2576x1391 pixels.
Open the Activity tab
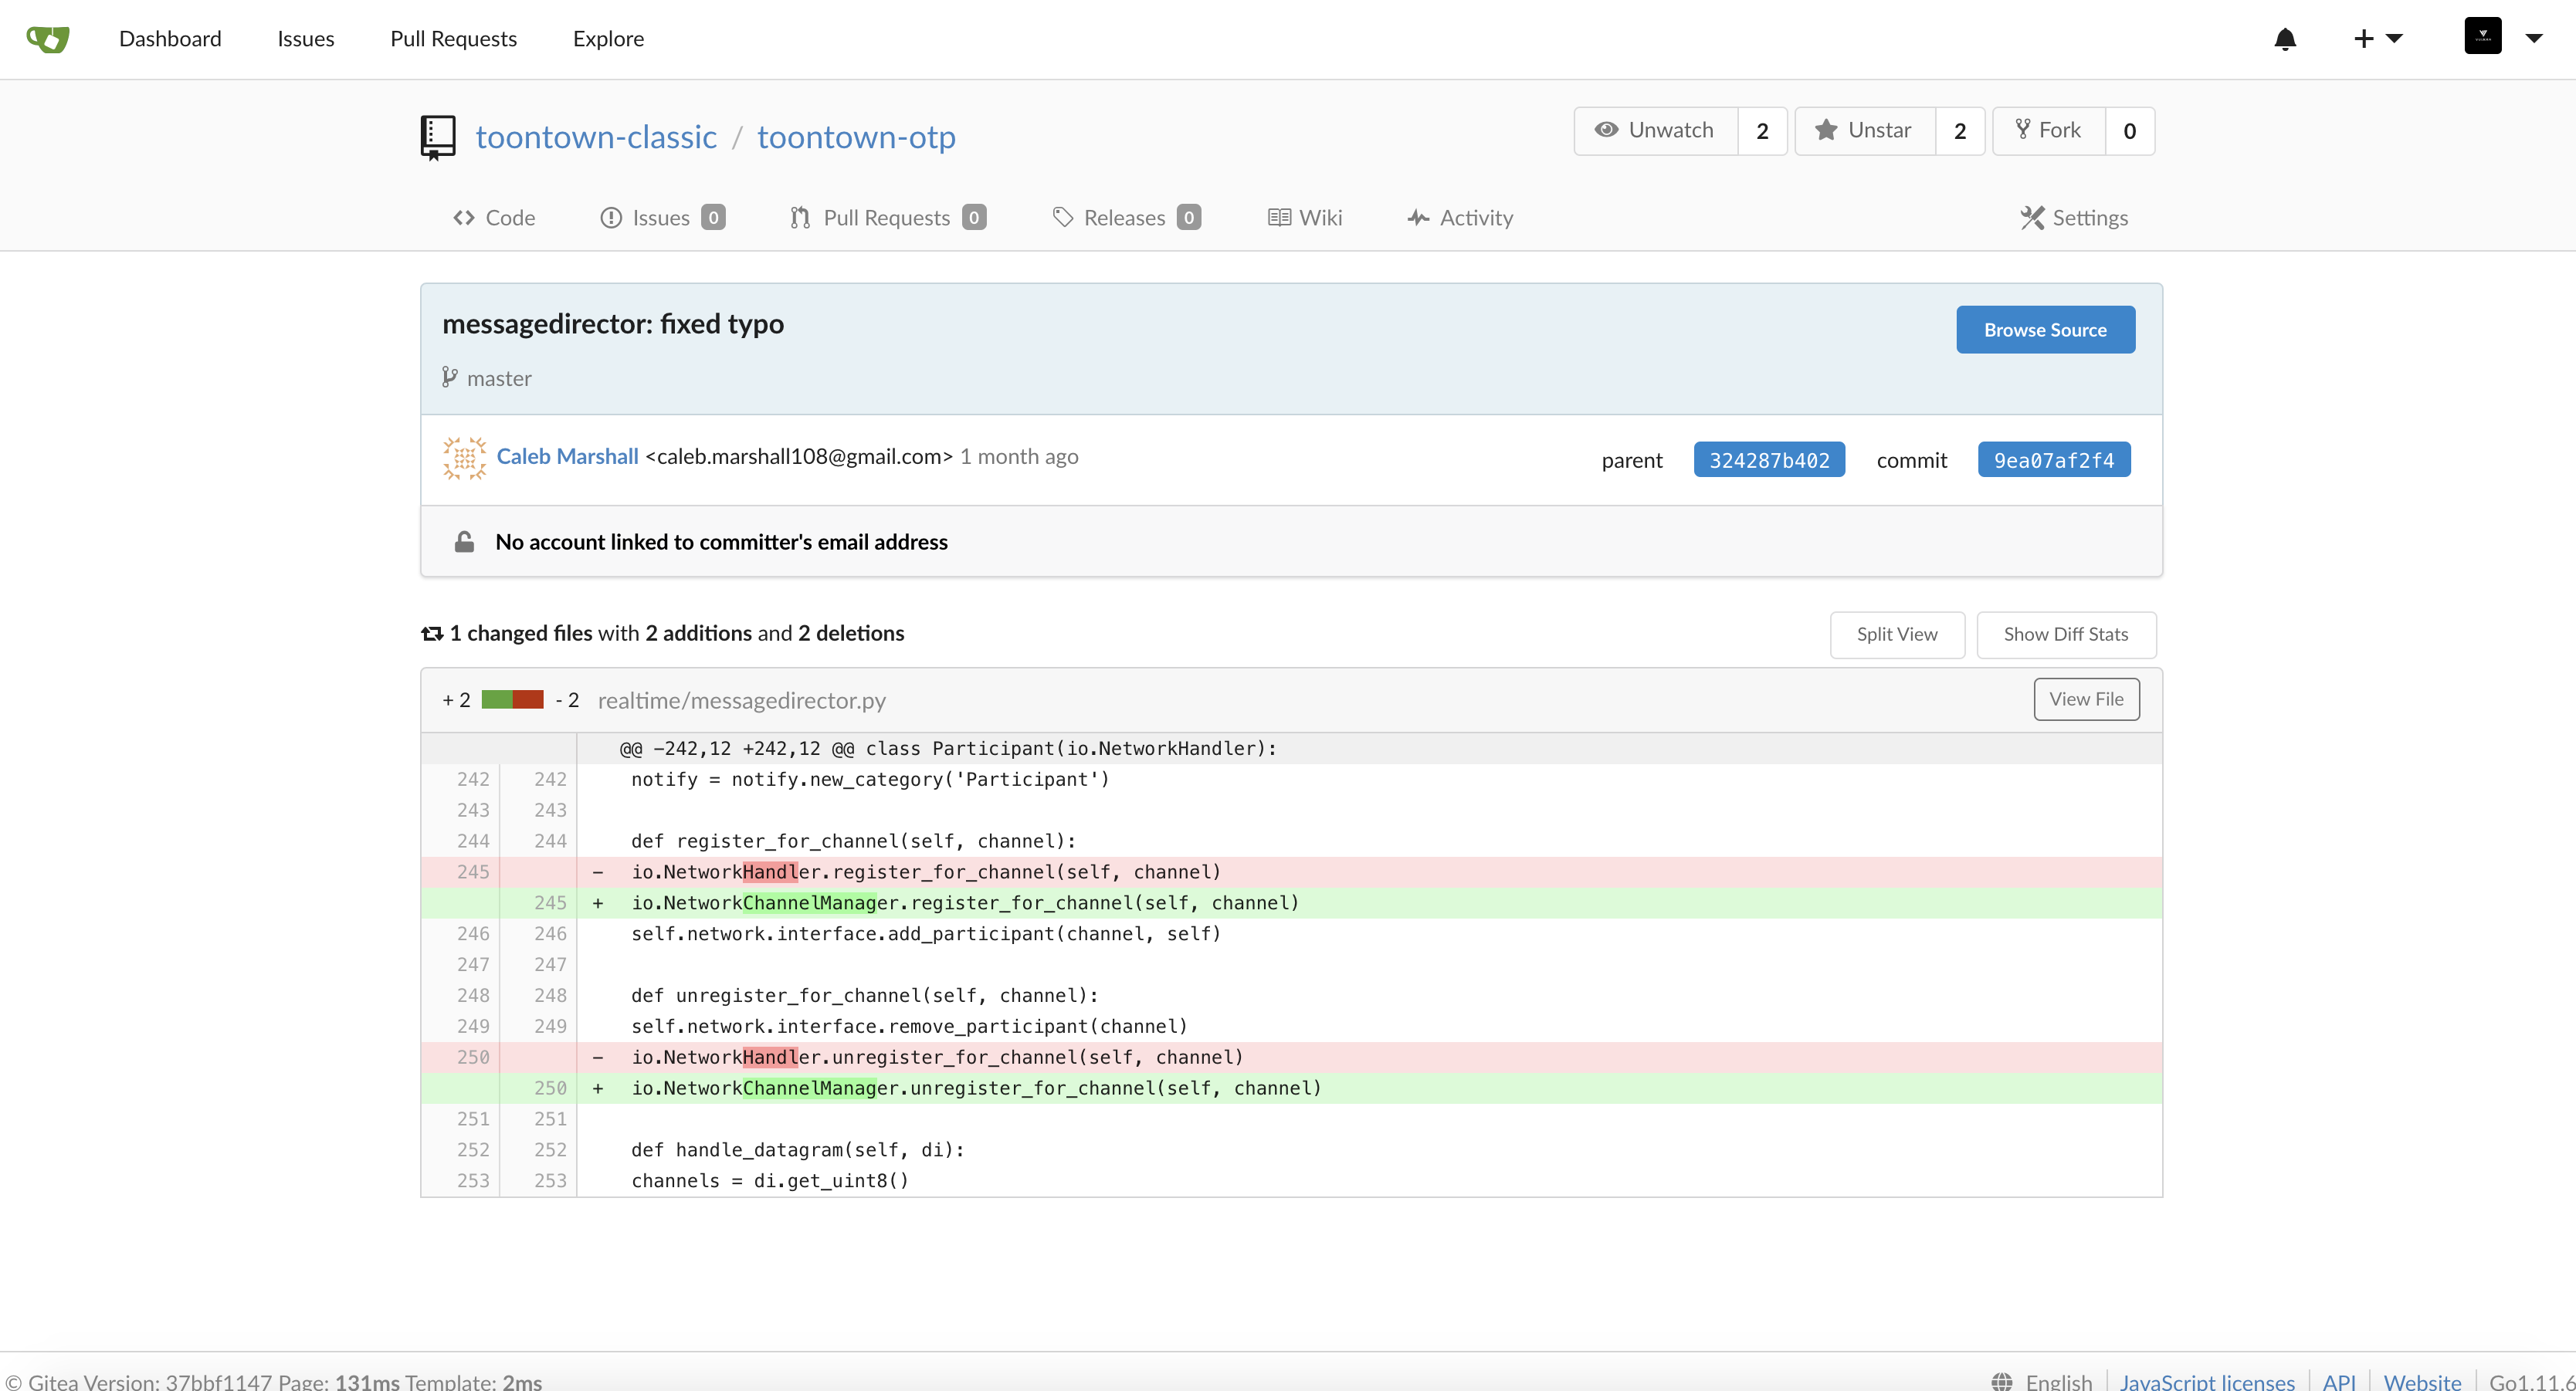(x=1460, y=218)
